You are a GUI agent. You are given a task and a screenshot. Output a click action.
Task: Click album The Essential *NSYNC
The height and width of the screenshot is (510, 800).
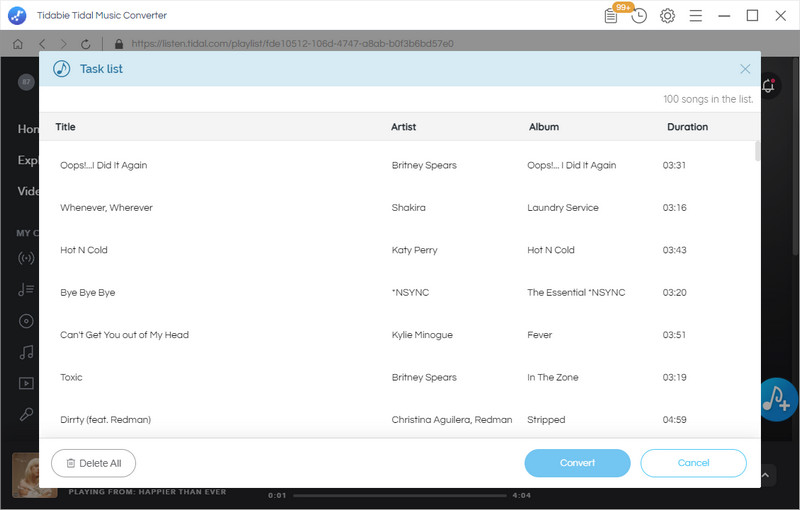pyautogui.click(x=576, y=292)
